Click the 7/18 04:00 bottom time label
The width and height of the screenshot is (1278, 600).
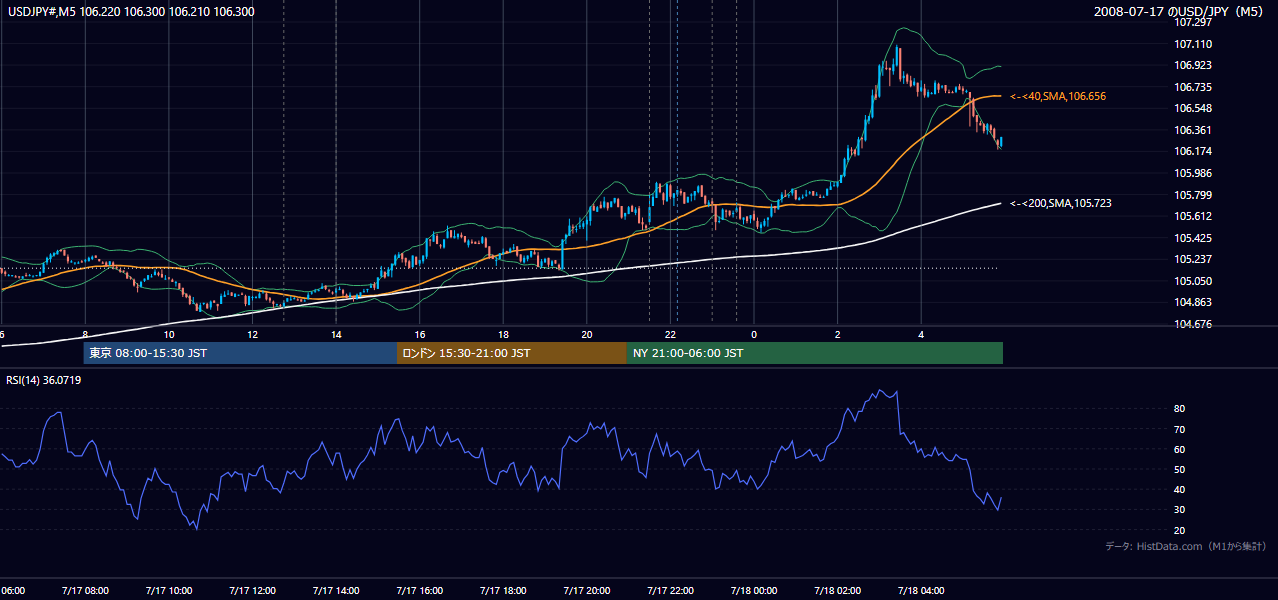pos(921,591)
